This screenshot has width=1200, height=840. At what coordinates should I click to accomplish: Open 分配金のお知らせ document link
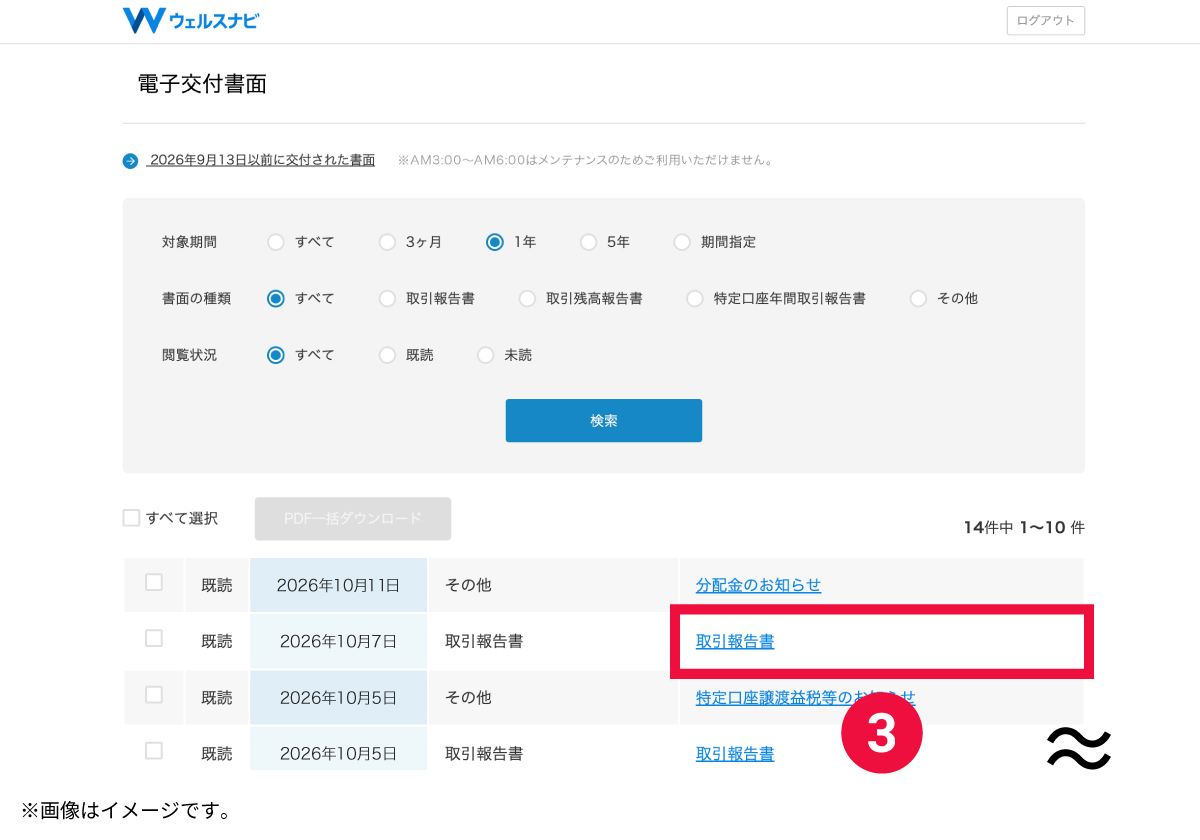(758, 585)
